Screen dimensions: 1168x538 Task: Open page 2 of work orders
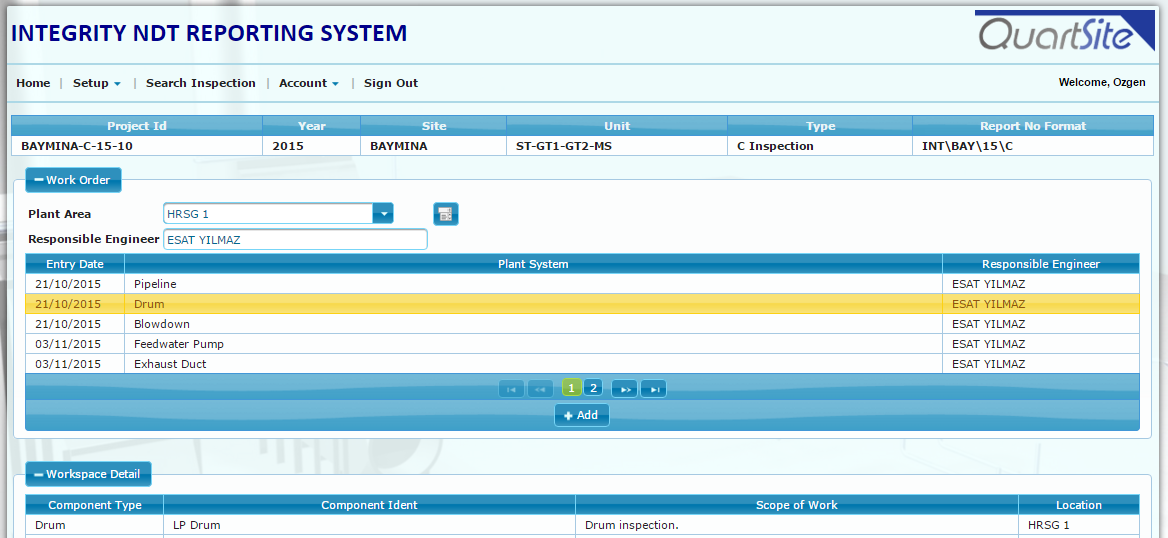point(593,387)
